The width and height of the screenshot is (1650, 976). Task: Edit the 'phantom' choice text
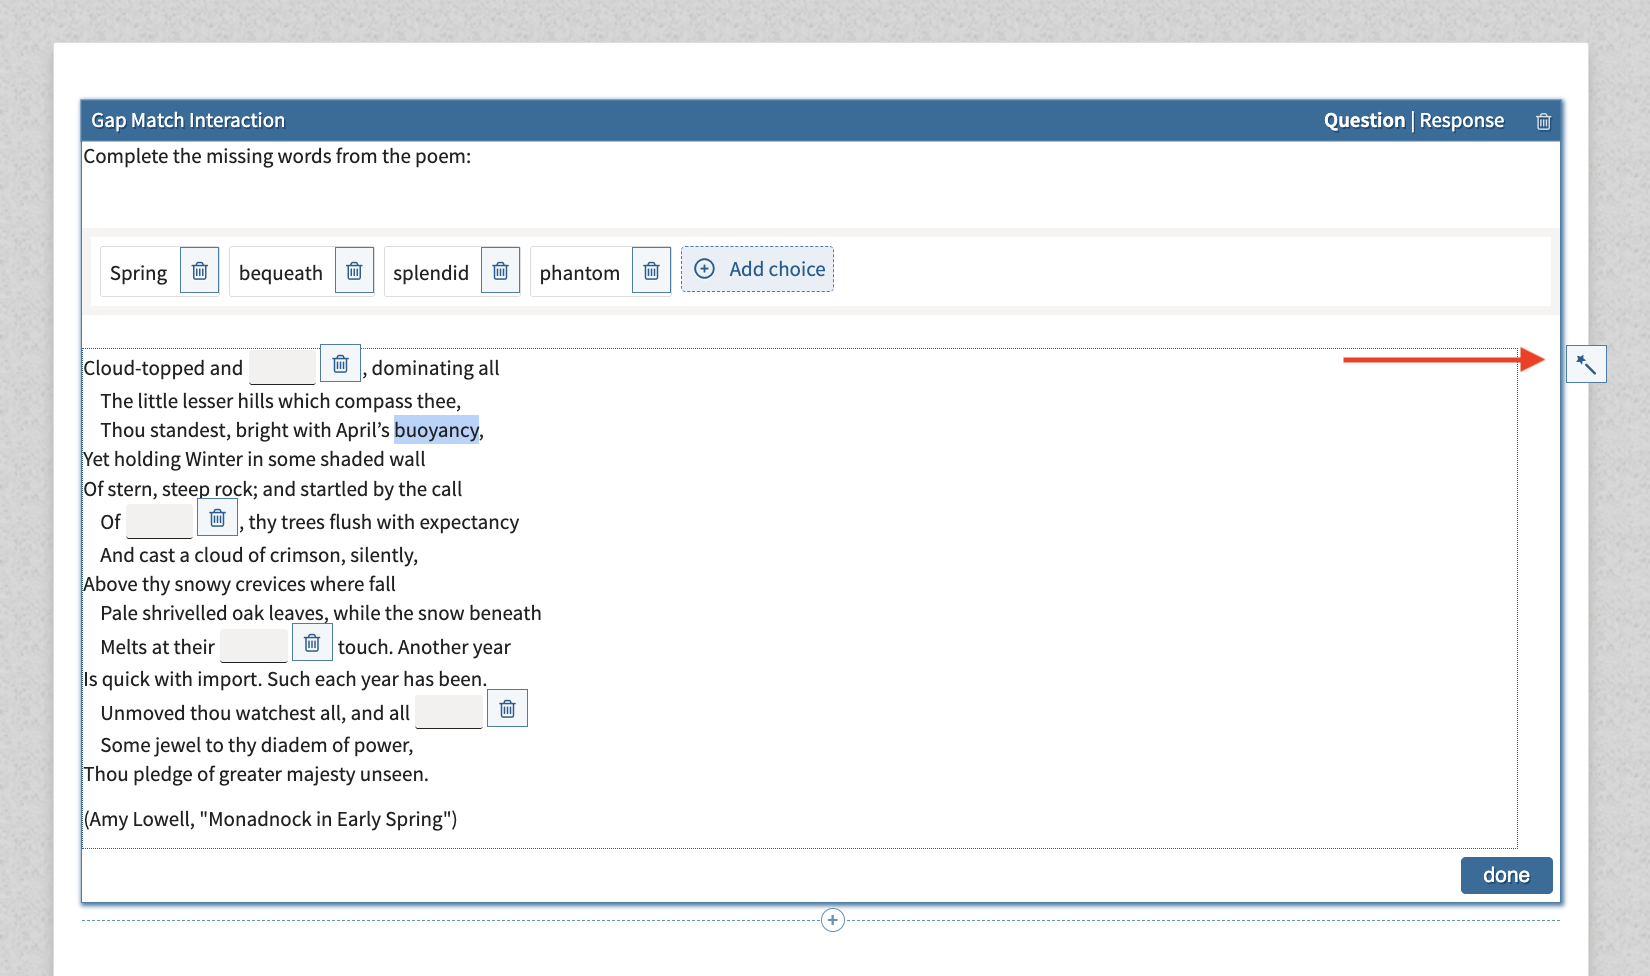coord(580,273)
